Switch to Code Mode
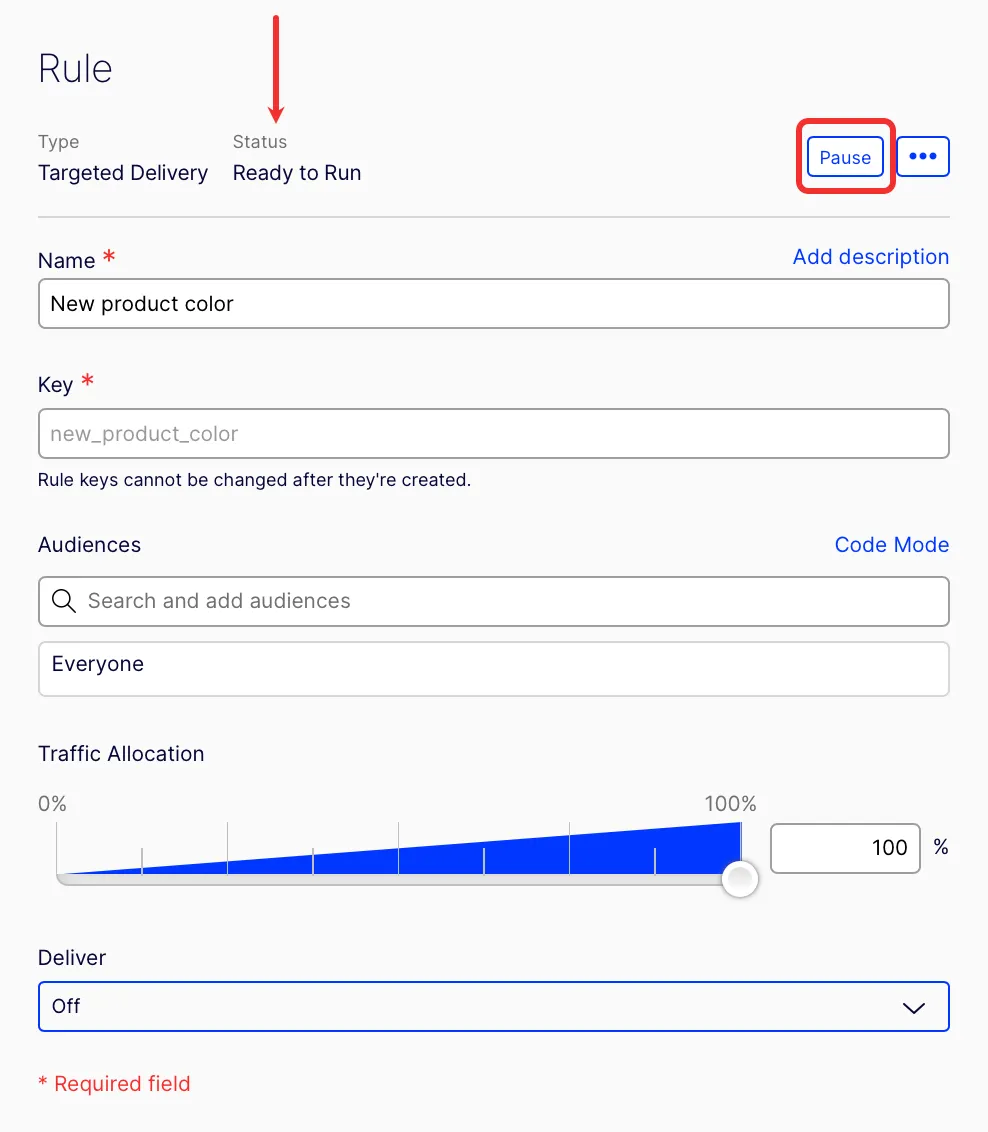Viewport: 988px width, 1132px height. (x=891, y=545)
